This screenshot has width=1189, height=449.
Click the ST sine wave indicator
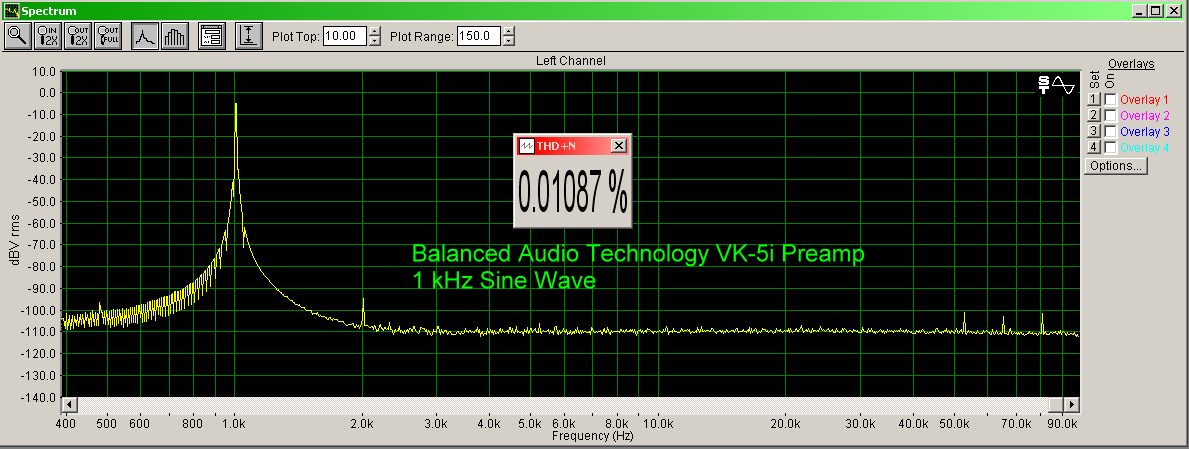pyautogui.click(x=1056, y=84)
